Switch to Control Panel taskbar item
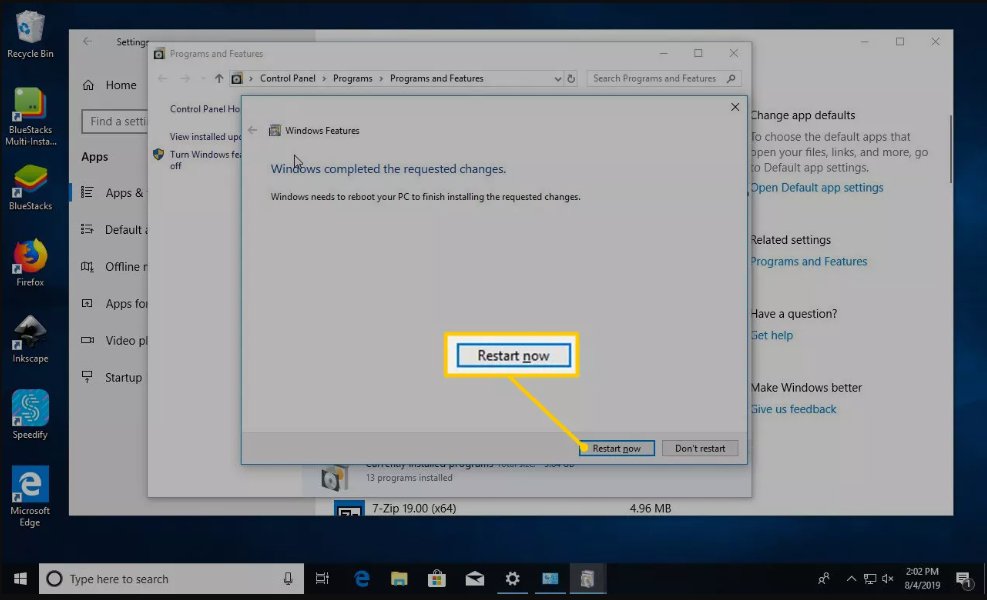 tap(550, 579)
